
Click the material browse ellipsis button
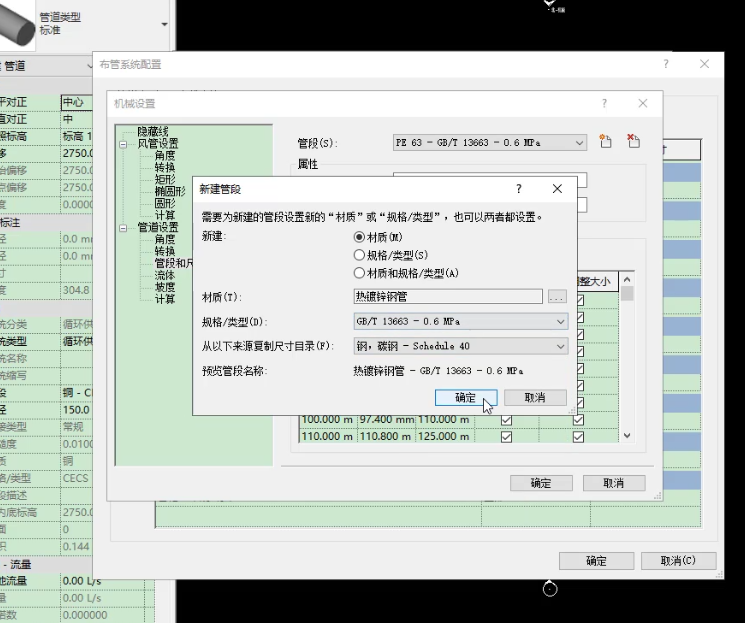[x=557, y=297]
